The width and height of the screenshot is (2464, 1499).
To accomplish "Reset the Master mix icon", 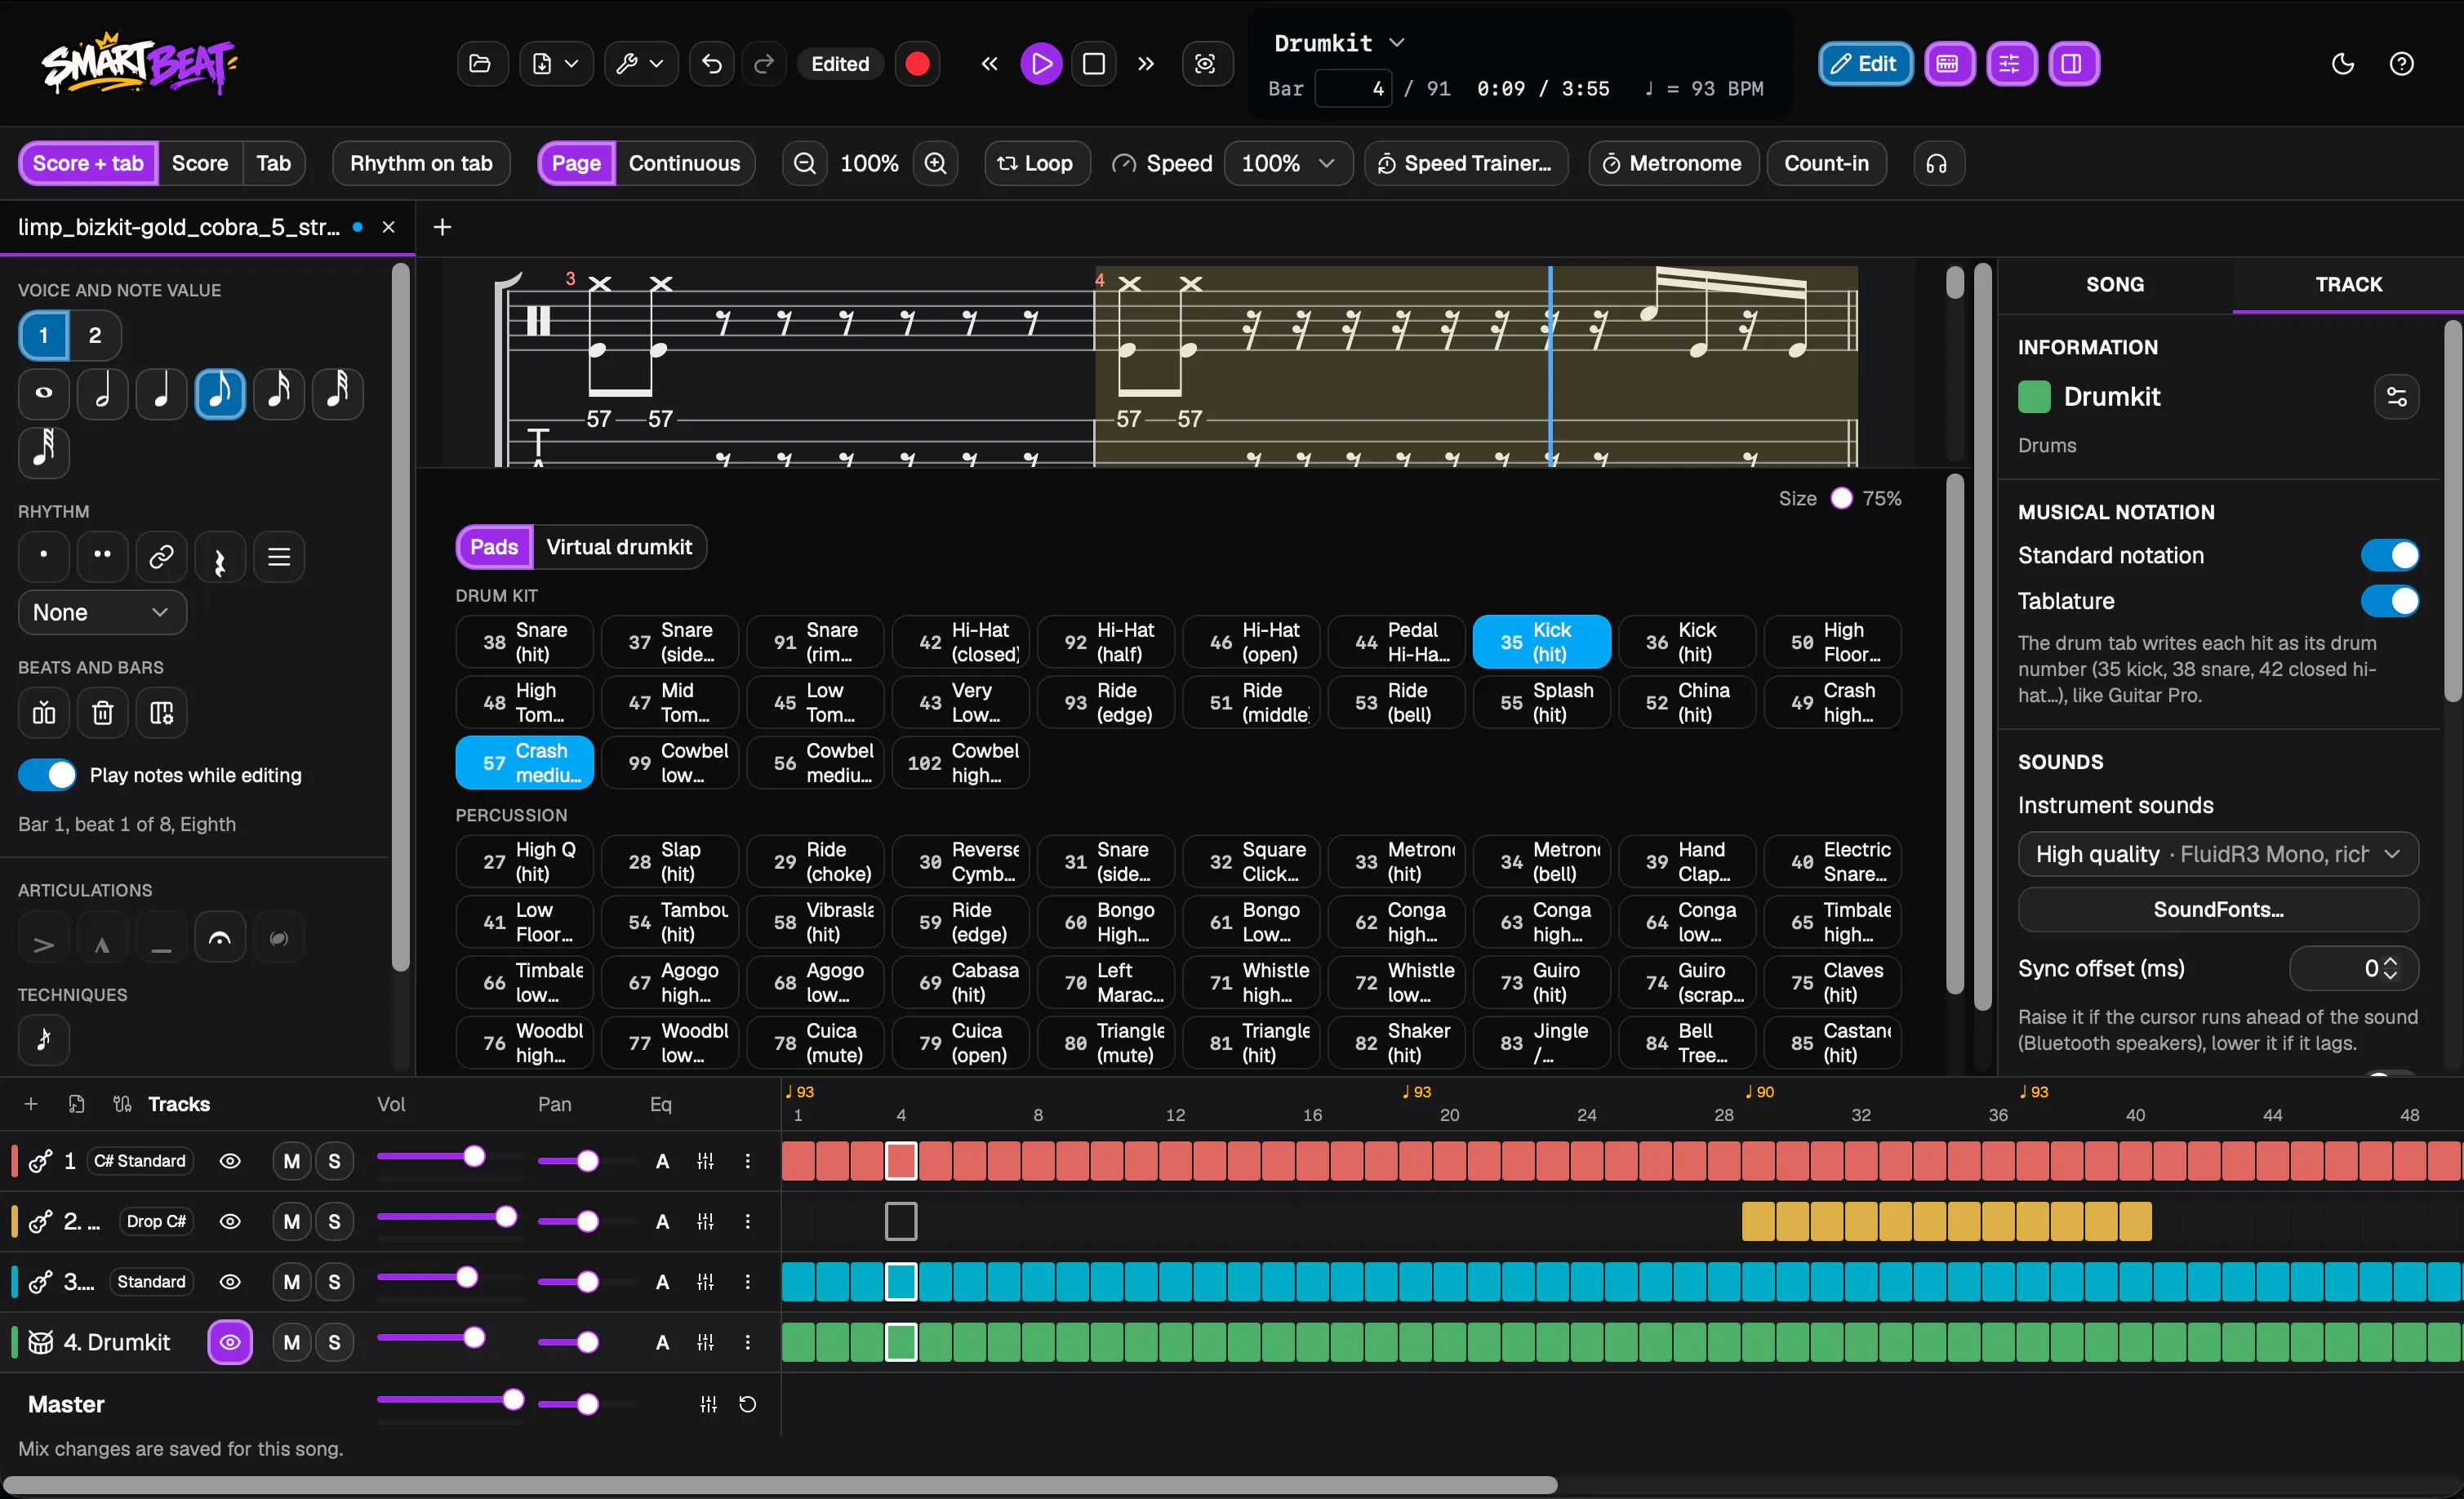I will point(747,1404).
